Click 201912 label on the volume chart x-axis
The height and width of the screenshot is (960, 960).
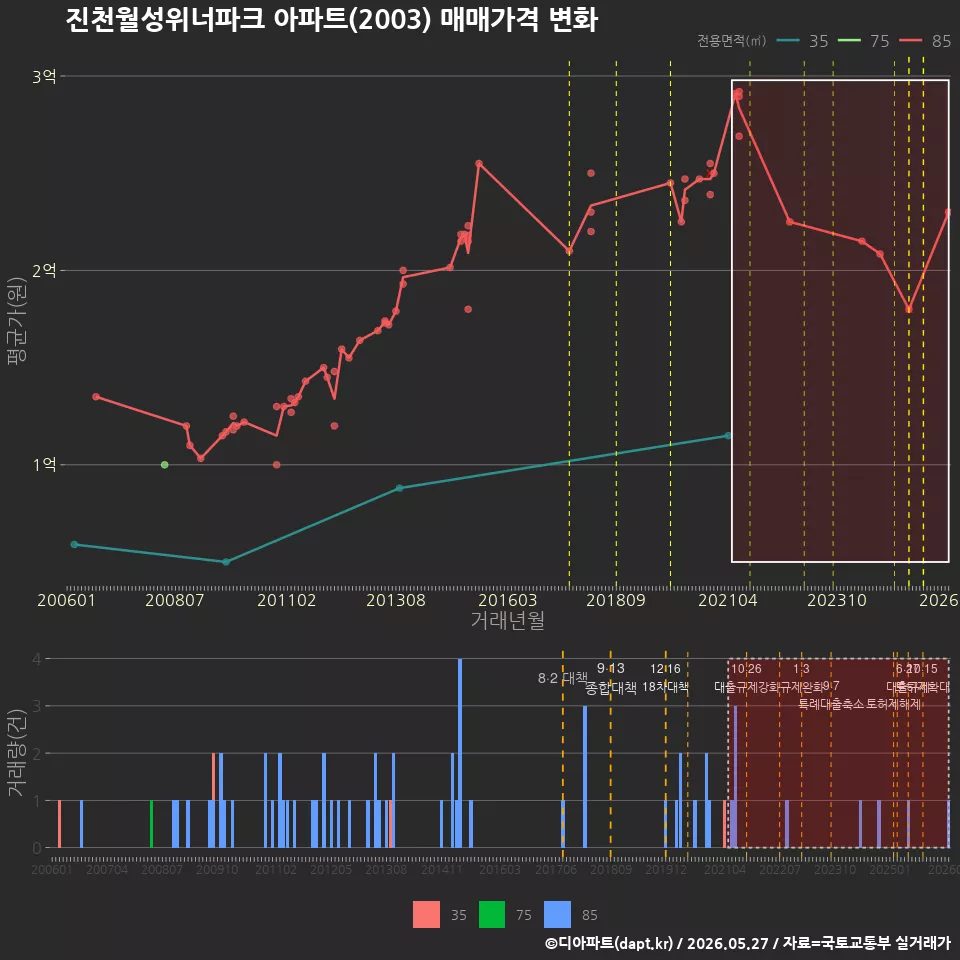coord(666,869)
